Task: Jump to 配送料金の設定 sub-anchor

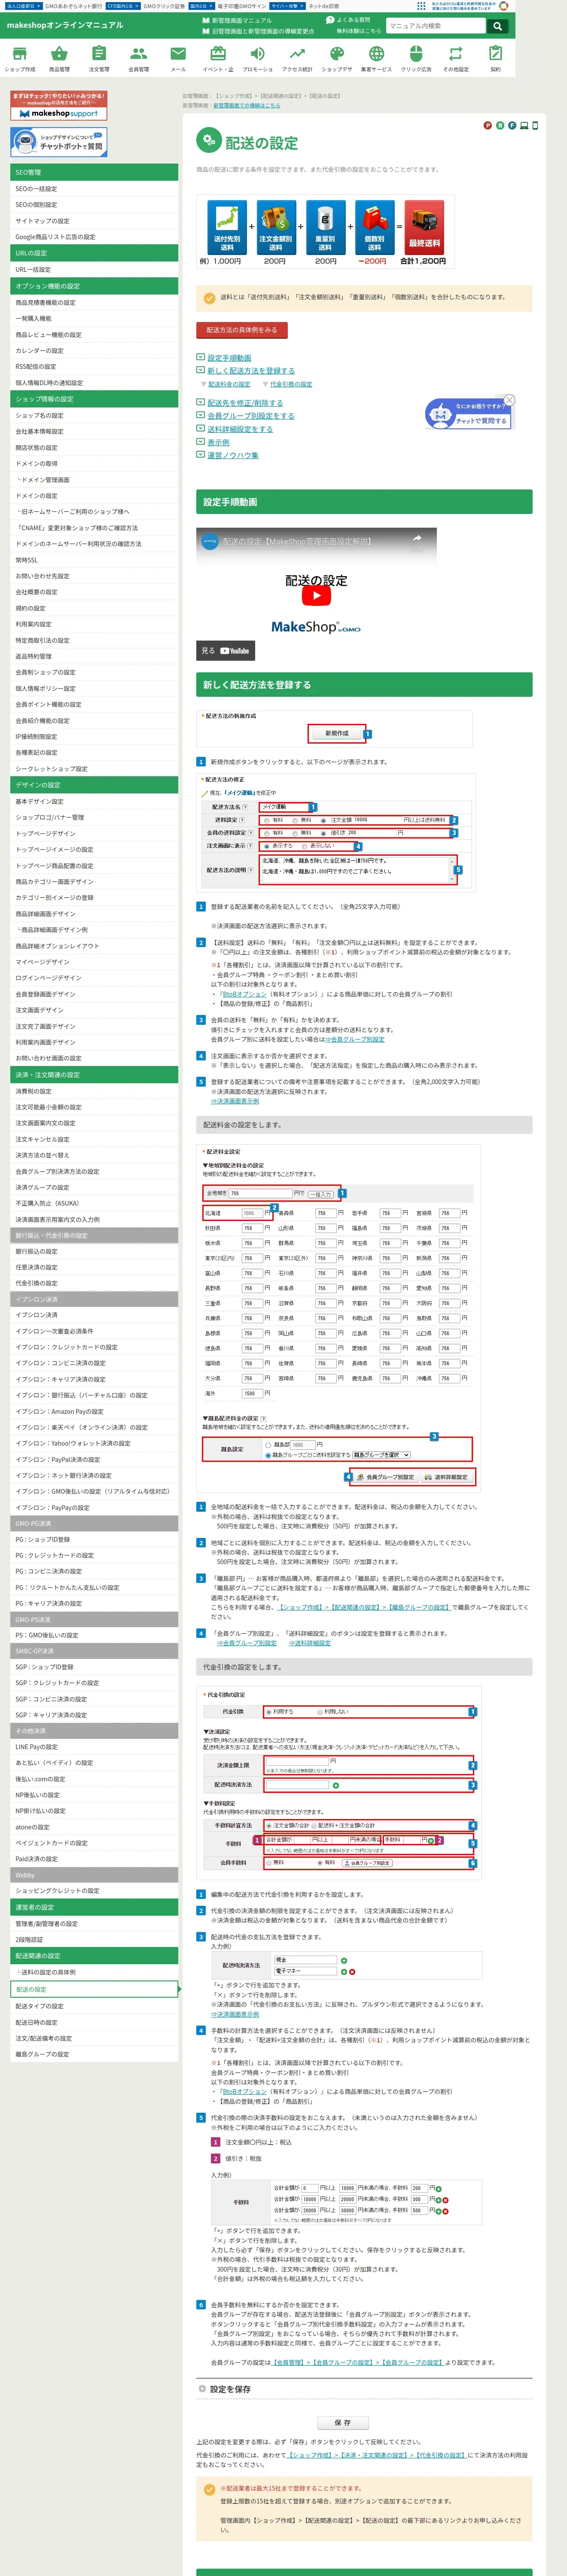Action: pos(229,384)
